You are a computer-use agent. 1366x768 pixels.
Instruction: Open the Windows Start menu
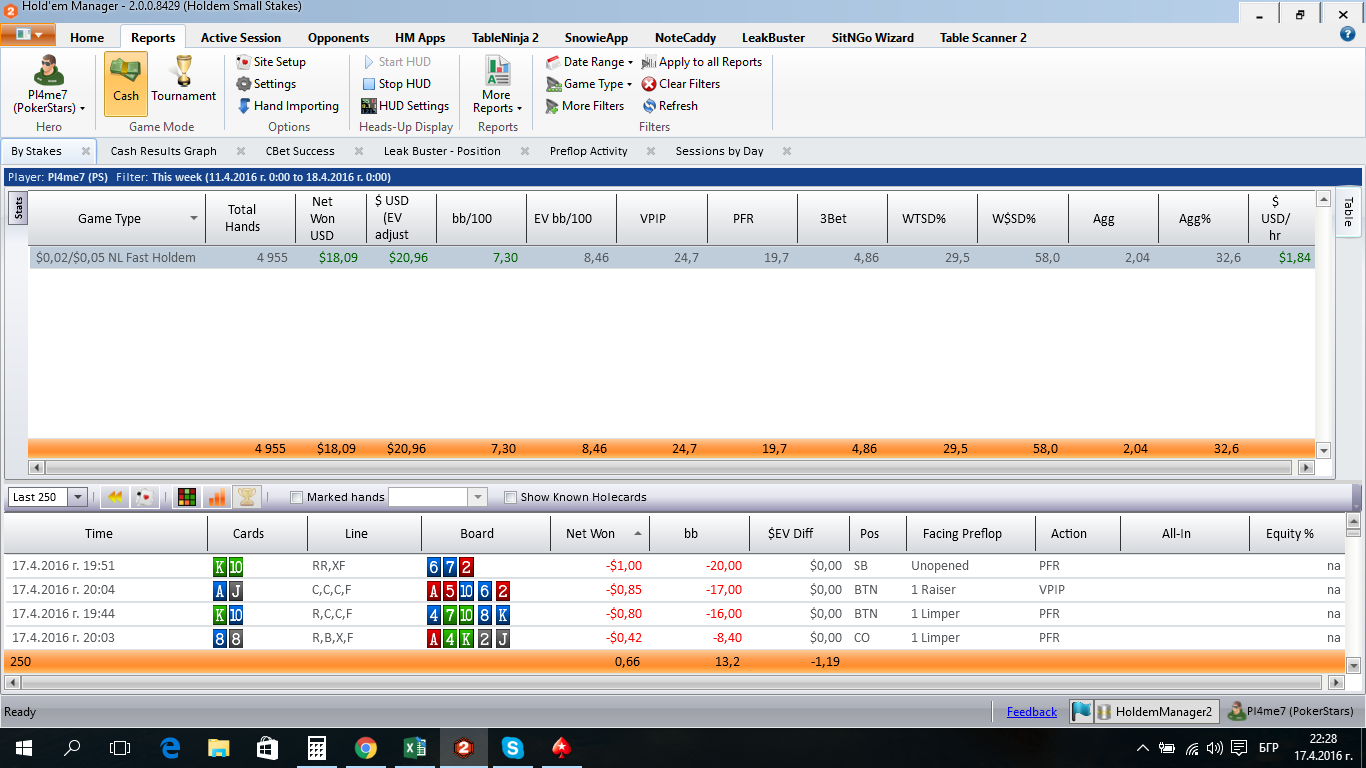coord(23,747)
